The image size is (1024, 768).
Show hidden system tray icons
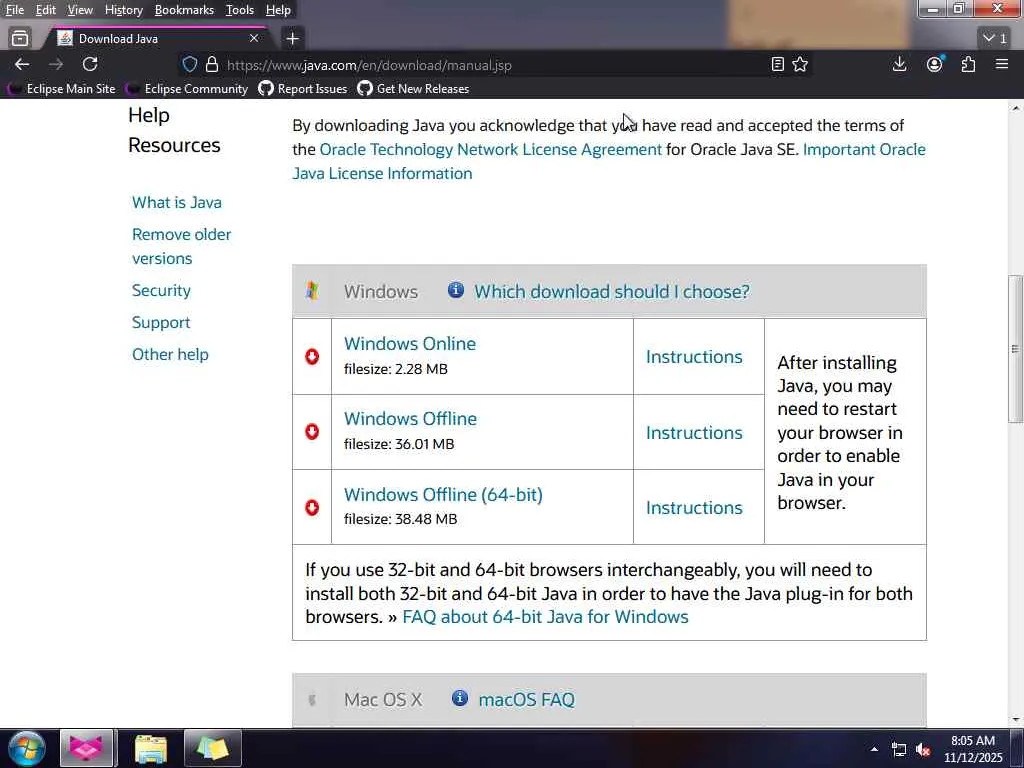point(874,749)
